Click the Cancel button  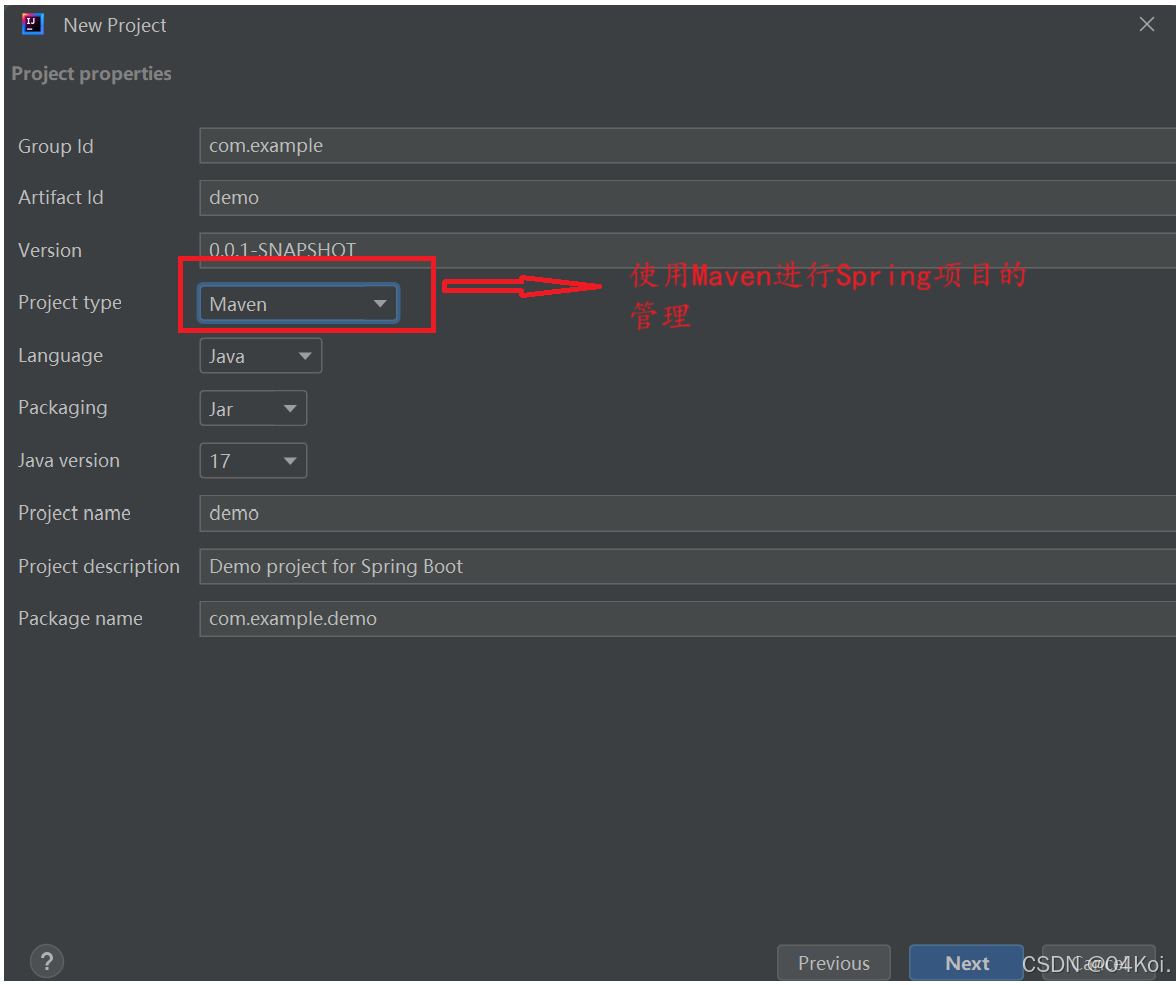coord(1098,962)
